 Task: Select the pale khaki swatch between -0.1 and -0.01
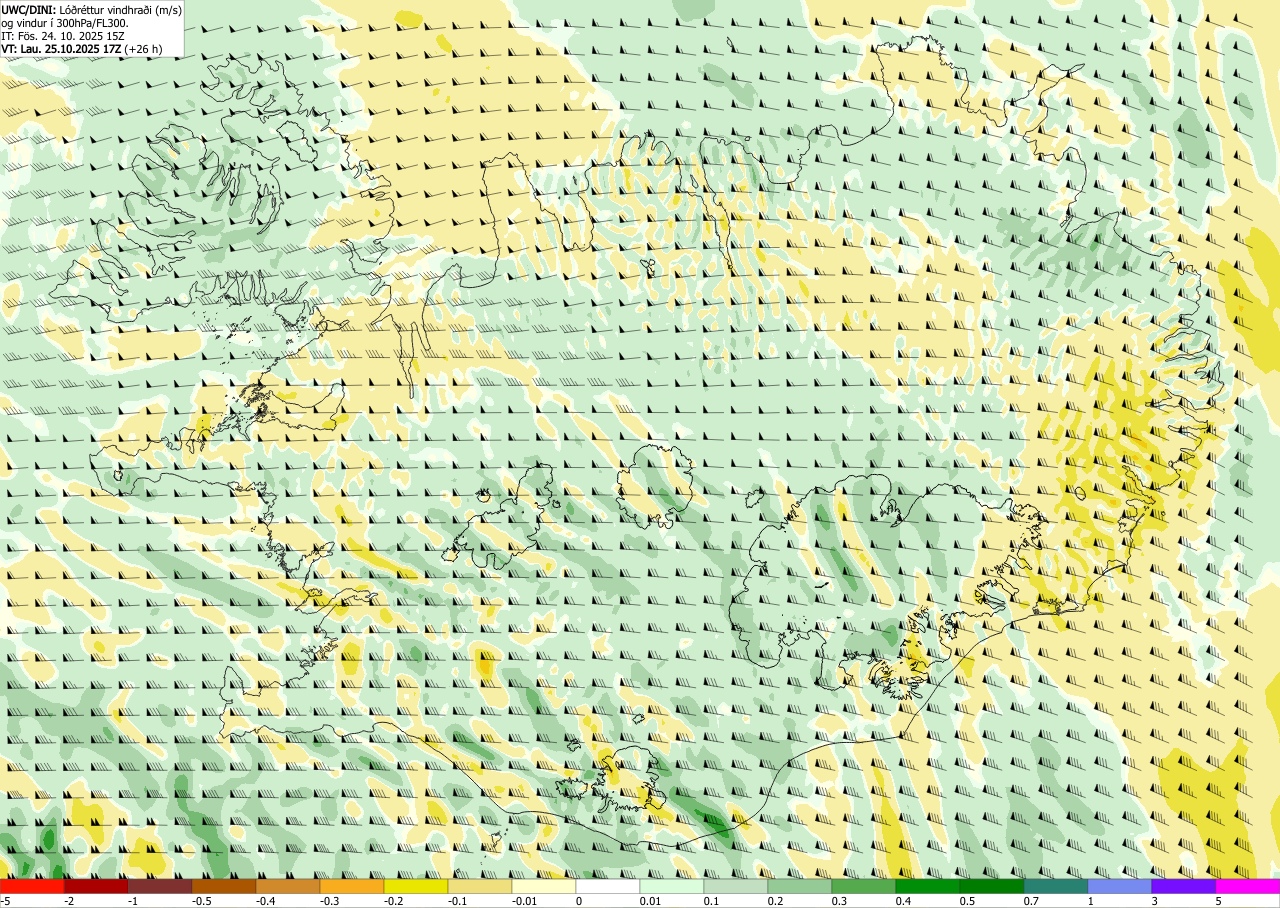(480, 886)
